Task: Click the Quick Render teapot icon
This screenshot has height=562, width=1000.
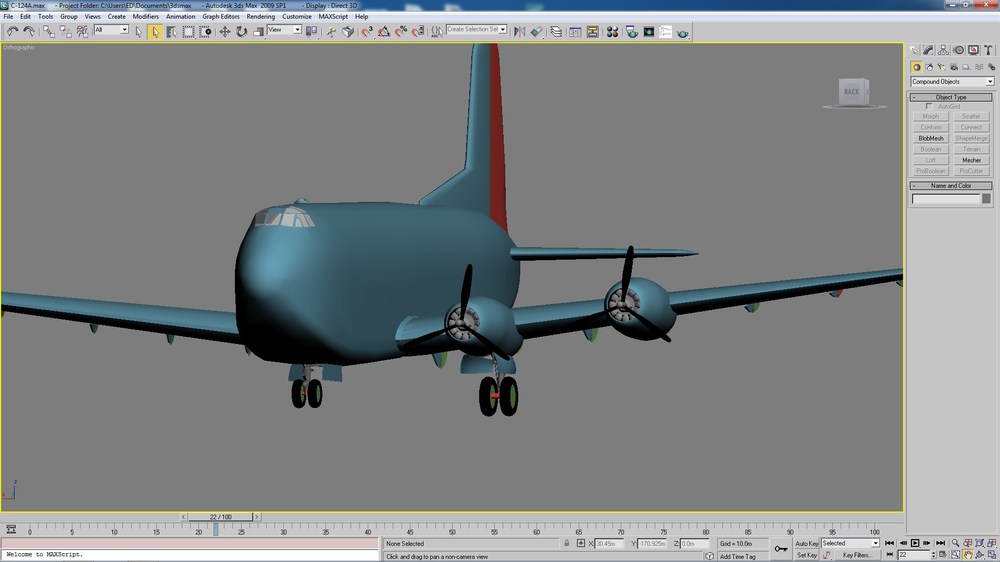Action: pyautogui.click(x=682, y=31)
